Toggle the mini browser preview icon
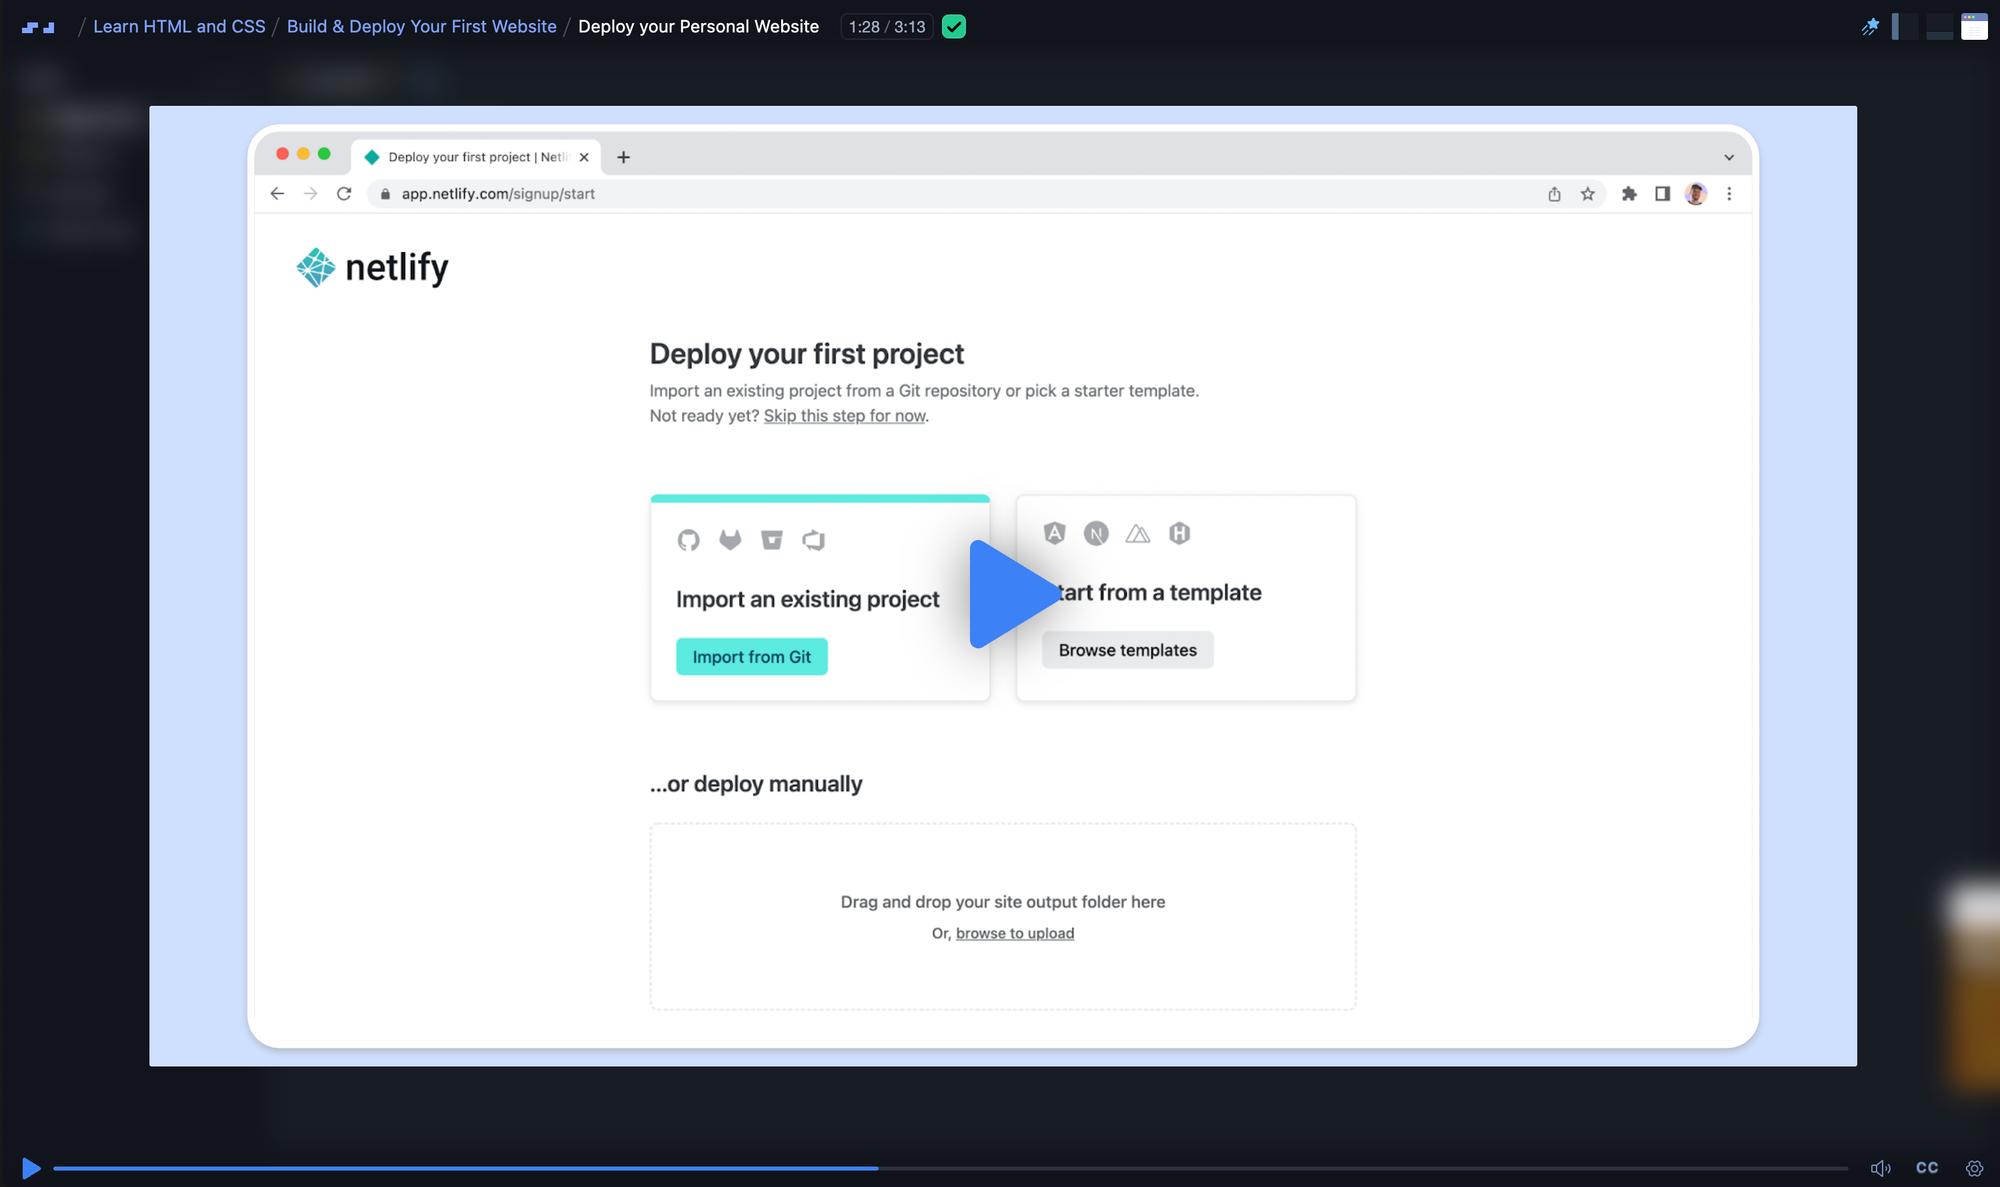Viewport: 2000px width, 1187px height. pyautogui.click(x=1974, y=27)
